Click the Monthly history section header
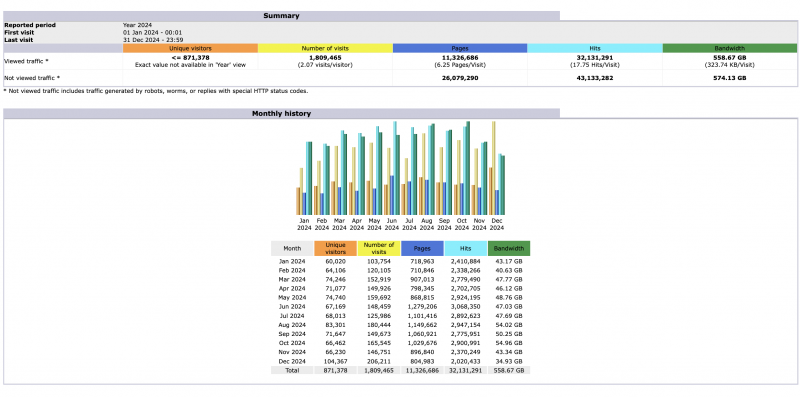The height and width of the screenshot is (397, 800). (281, 113)
